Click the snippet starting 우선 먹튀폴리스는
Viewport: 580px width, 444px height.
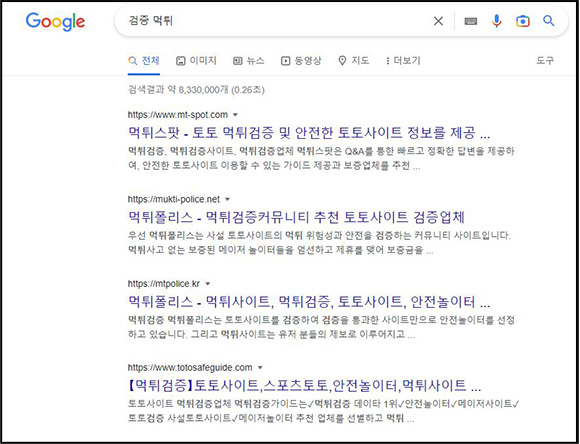(320, 243)
